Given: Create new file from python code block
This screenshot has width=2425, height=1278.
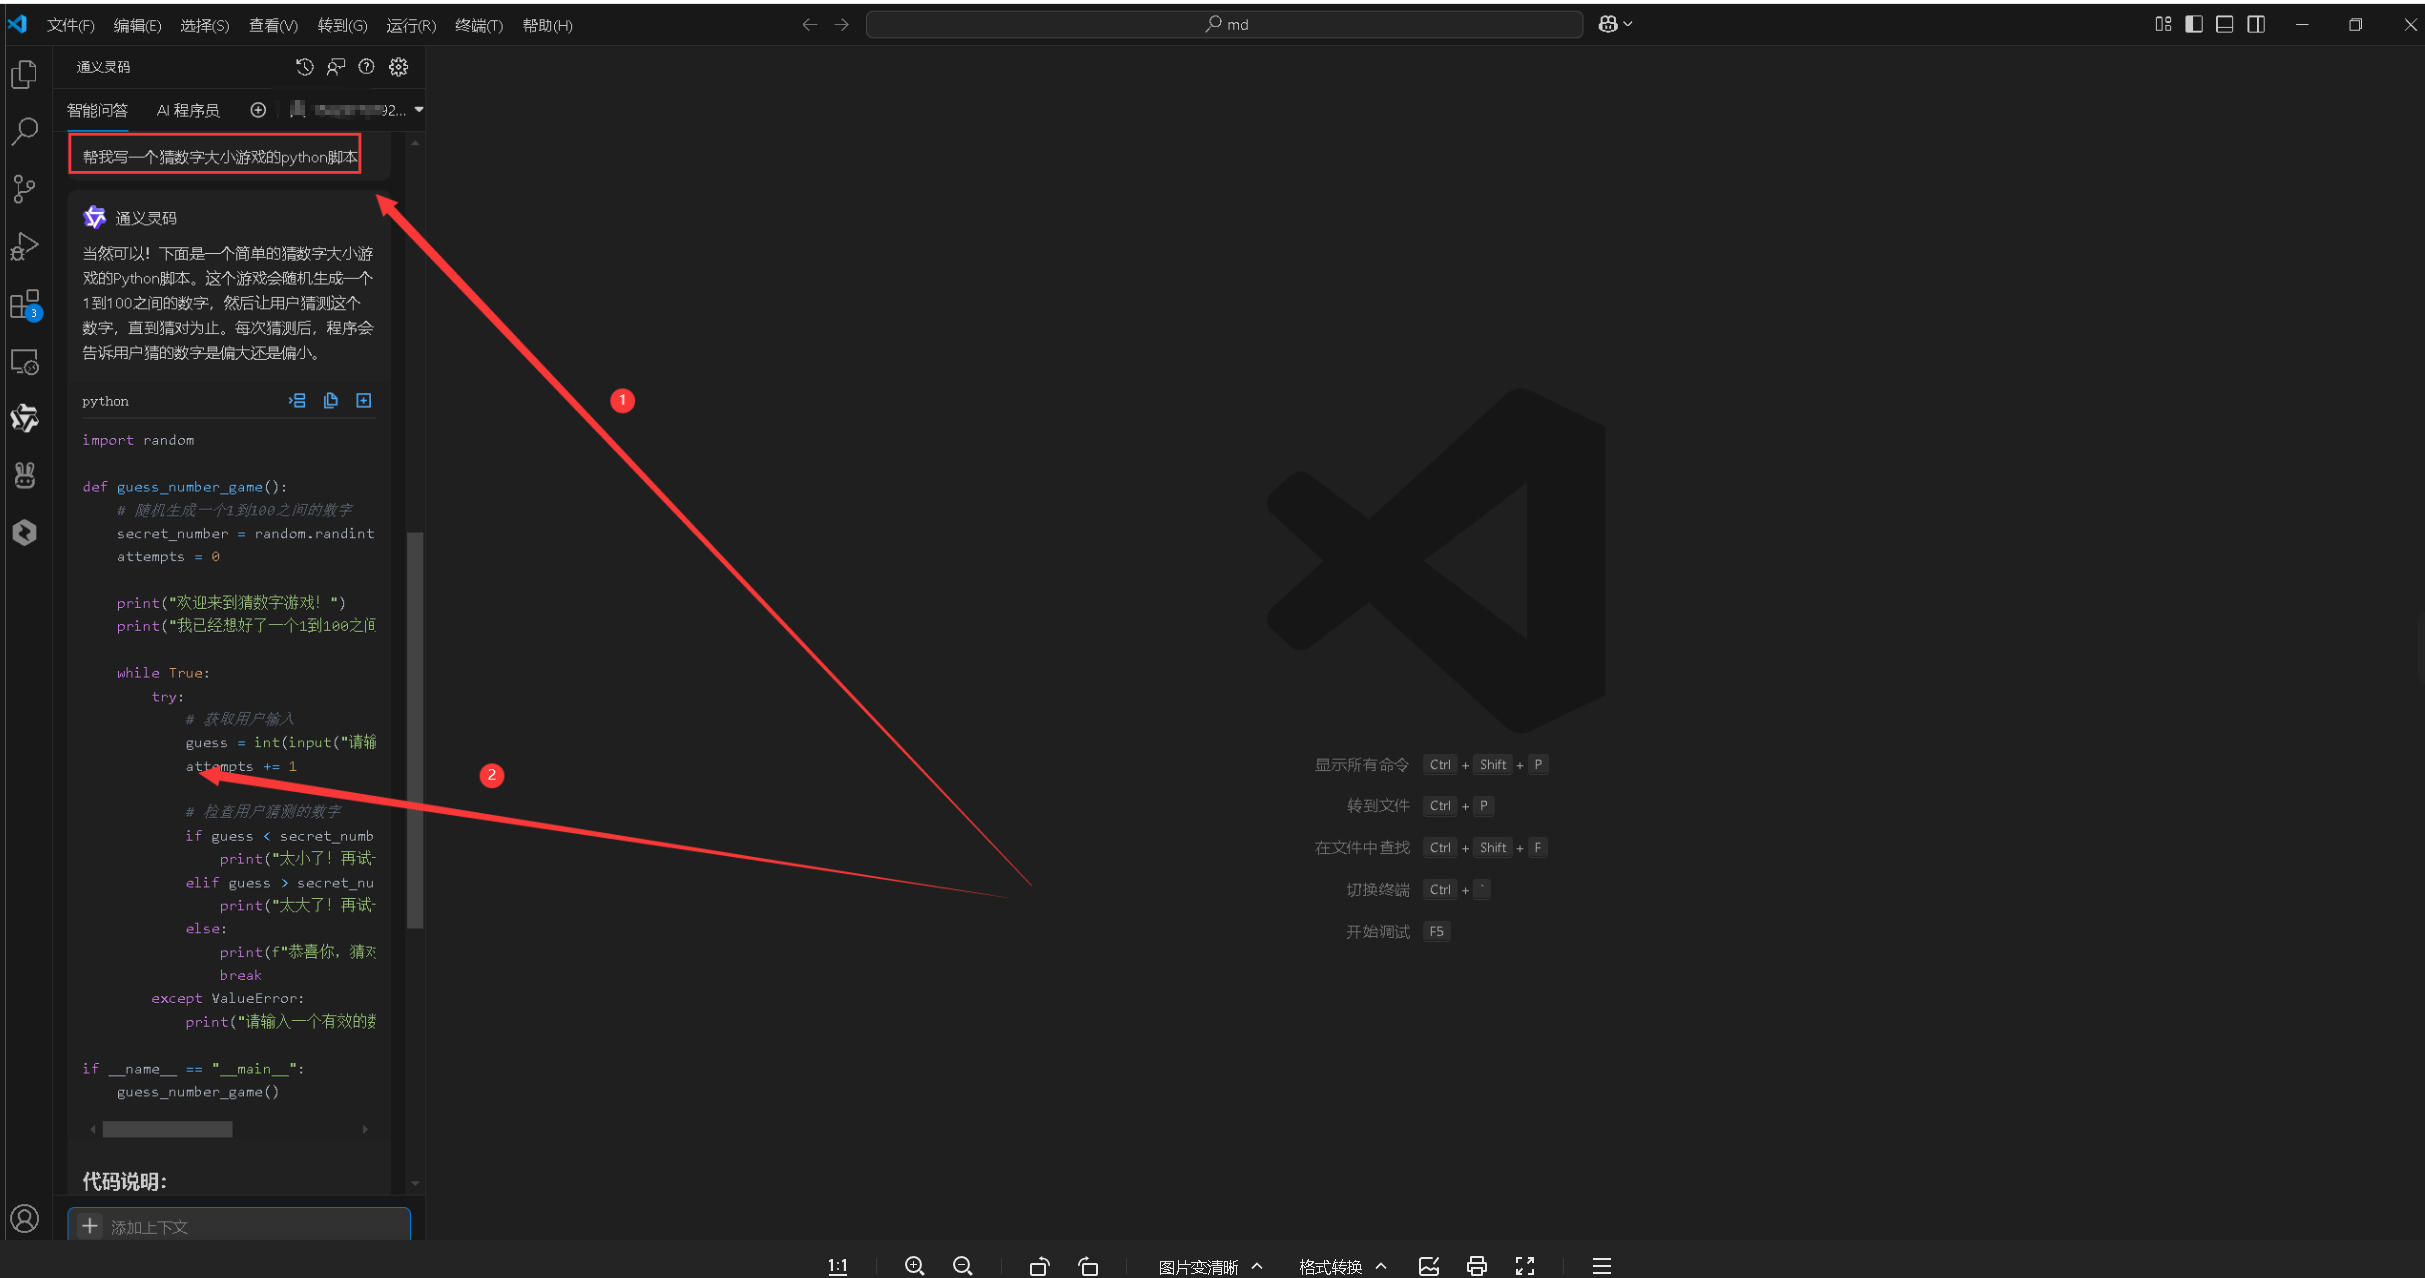Looking at the screenshot, I should point(364,401).
